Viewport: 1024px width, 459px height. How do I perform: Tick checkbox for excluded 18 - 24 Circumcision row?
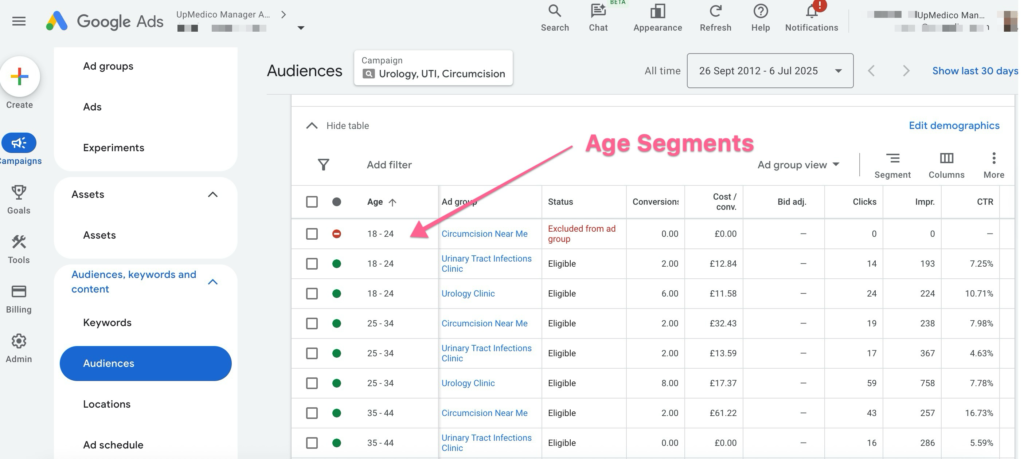(x=312, y=234)
